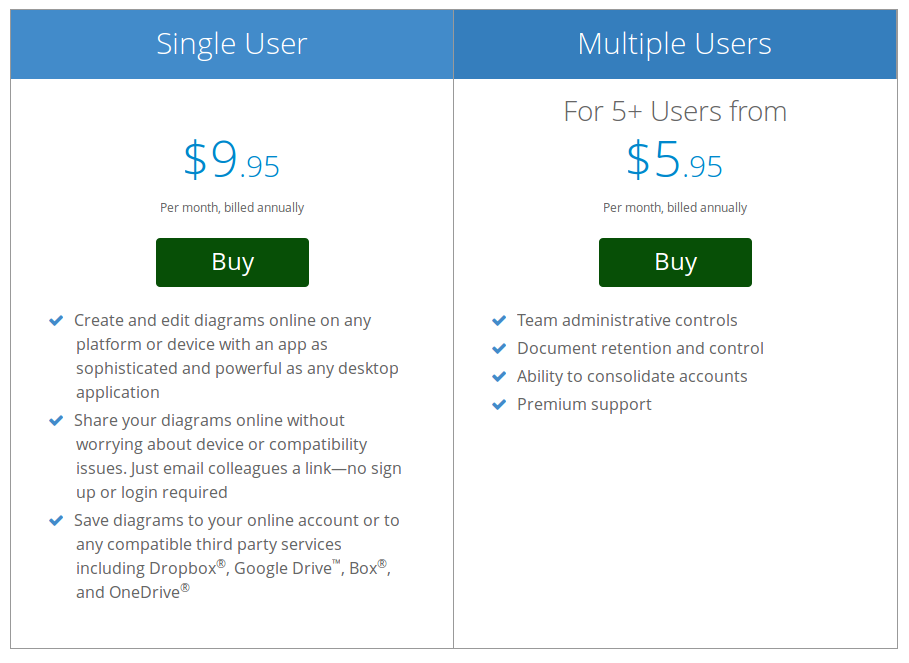Click the '$5.95' price text
Screen dimensions: 909x663
click(675, 162)
